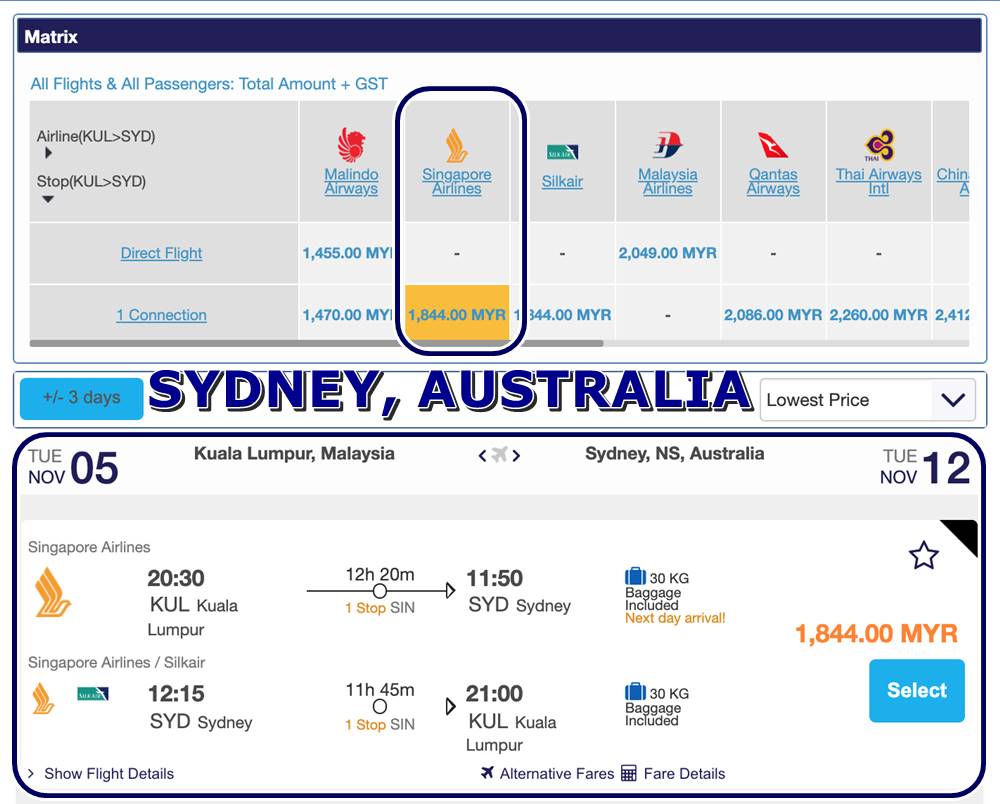The image size is (1000, 804).
Task: Click the Kuala Lumpur, Malaysia origin heading
Action: pyautogui.click(x=294, y=453)
